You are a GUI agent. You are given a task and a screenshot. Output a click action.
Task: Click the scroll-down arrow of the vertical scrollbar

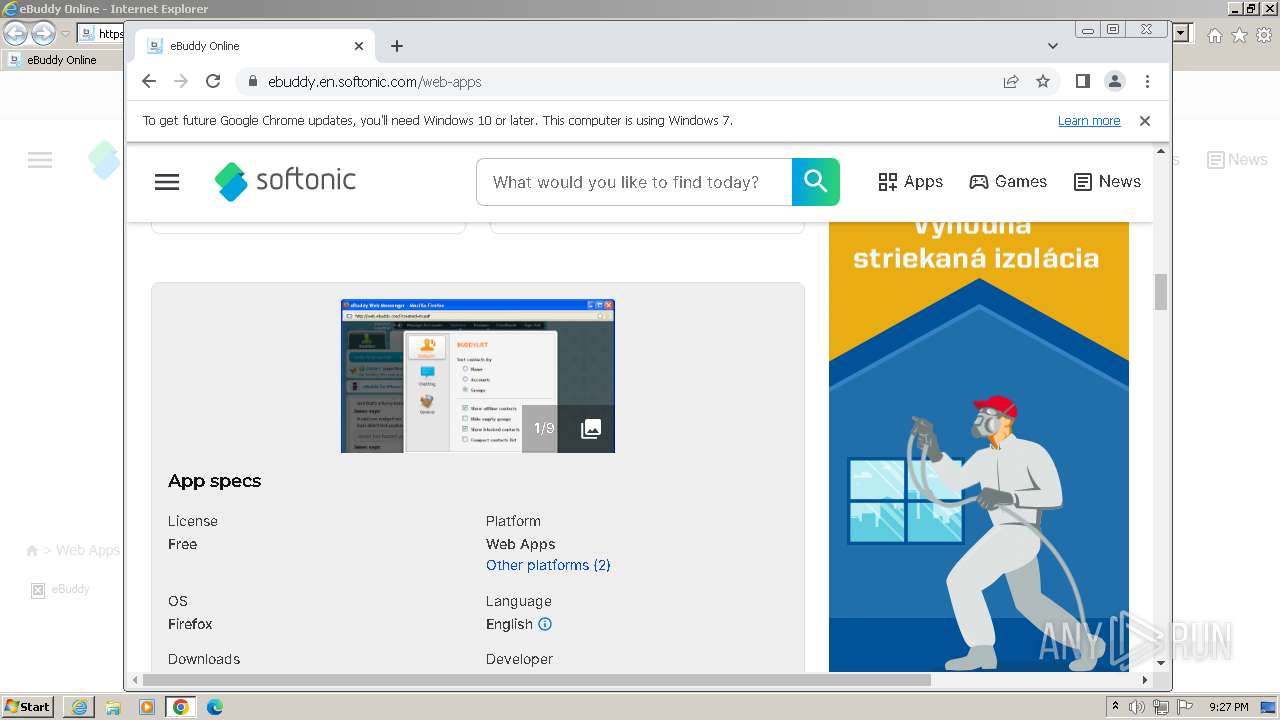pos(1161,663)
